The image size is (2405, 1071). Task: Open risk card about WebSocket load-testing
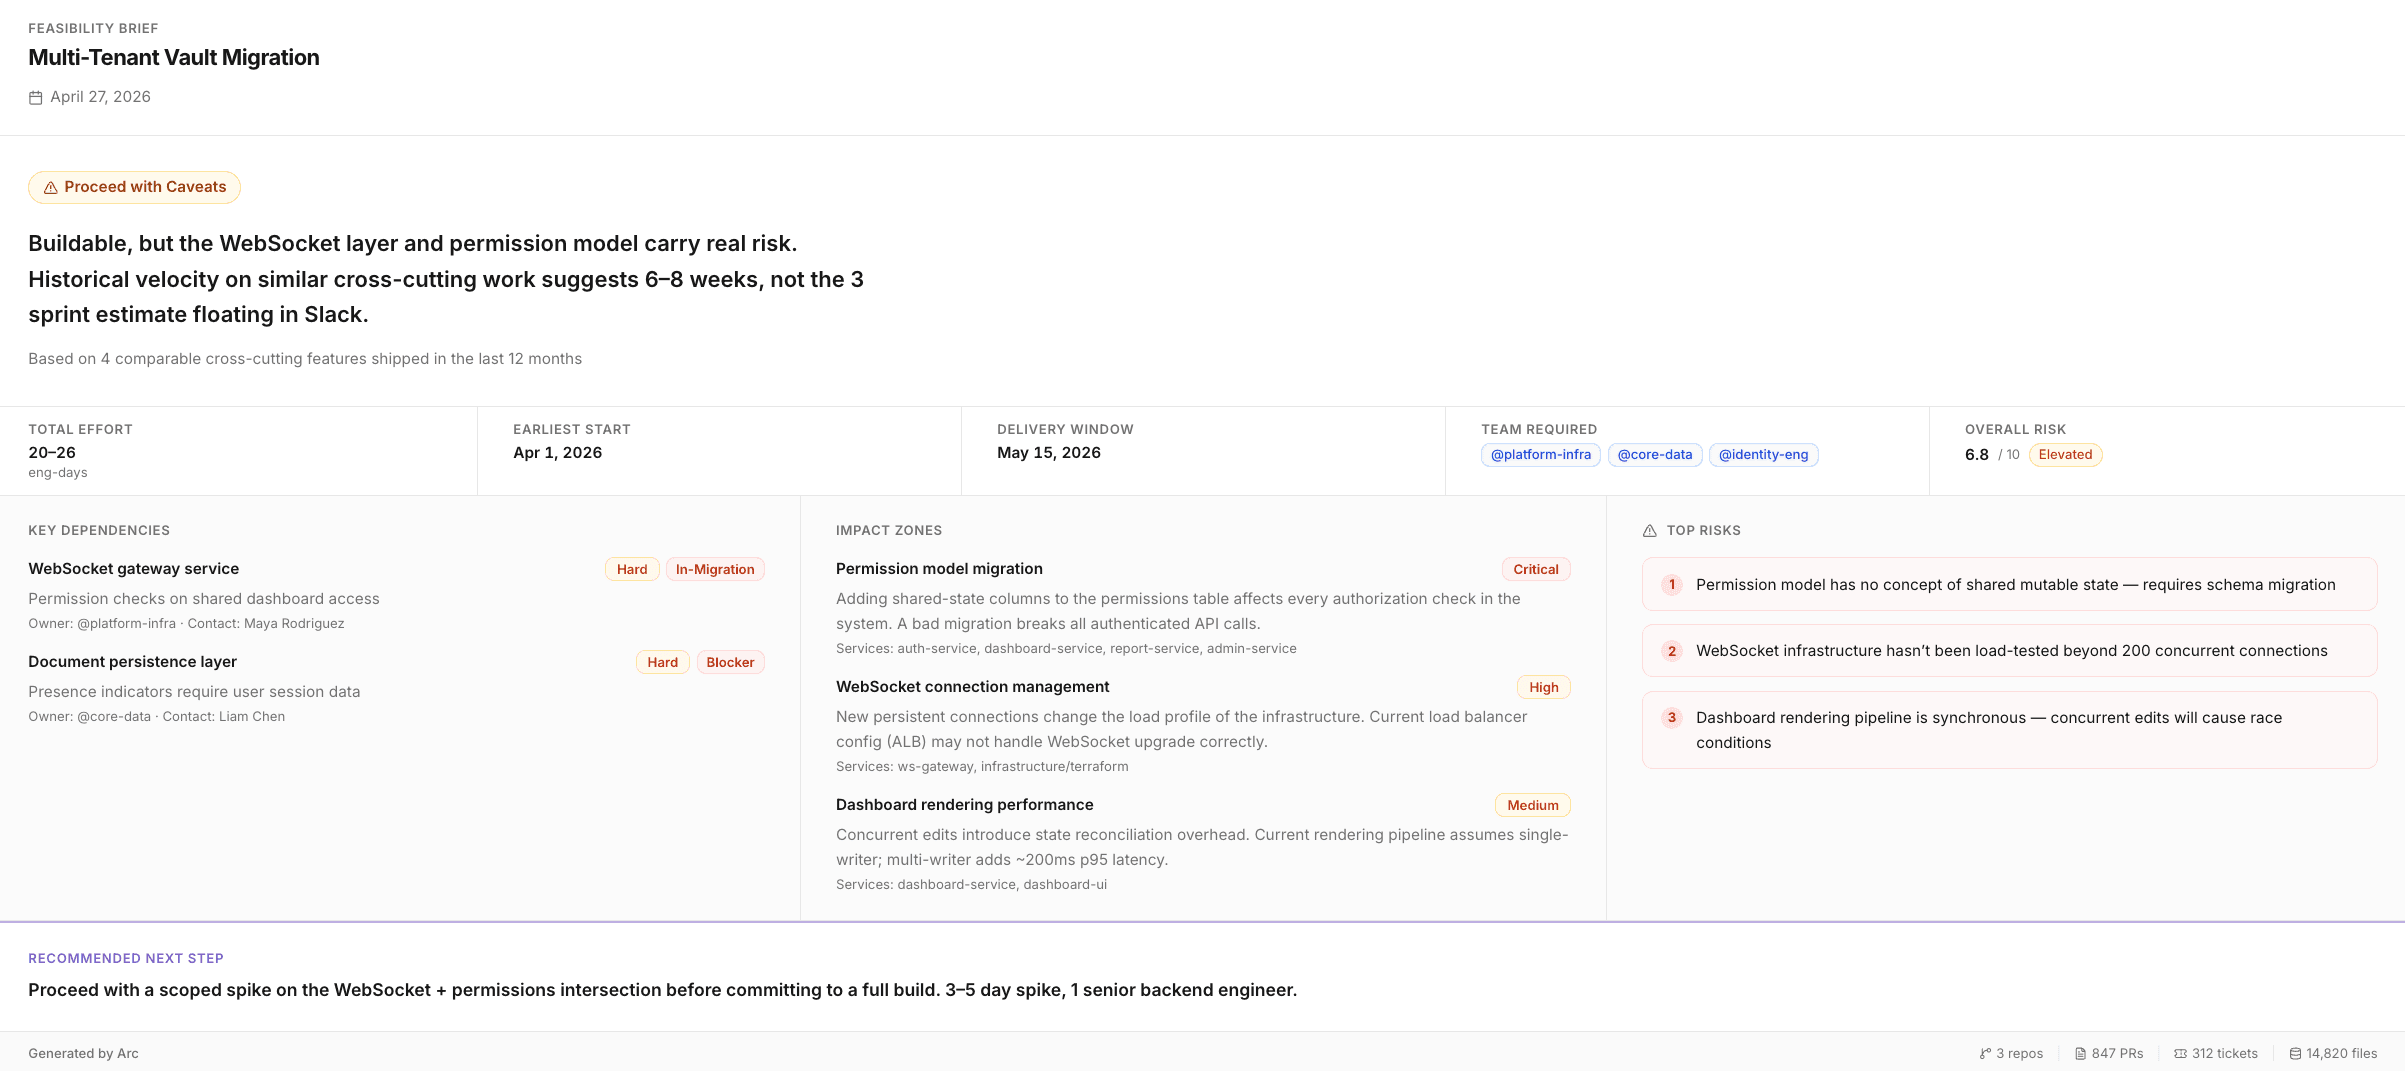pos(2009,651)
